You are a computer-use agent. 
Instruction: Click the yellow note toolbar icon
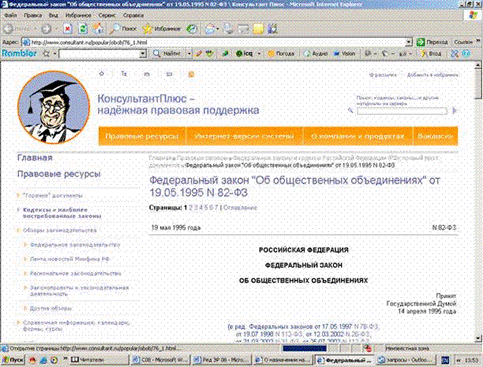coord(258,29)
